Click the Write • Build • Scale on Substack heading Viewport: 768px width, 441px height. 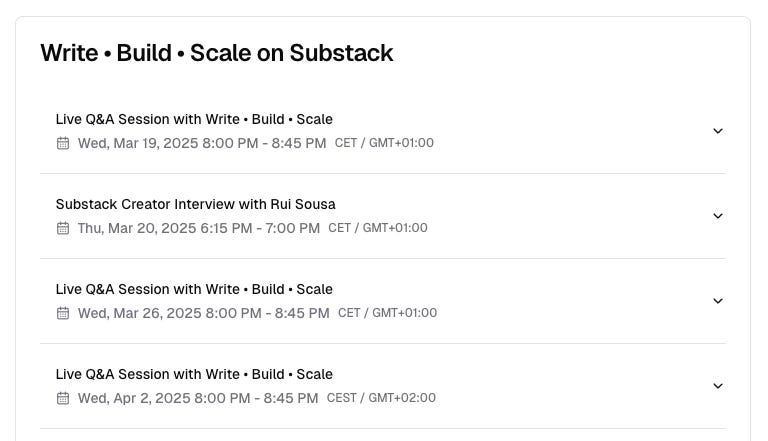[216, 53]
